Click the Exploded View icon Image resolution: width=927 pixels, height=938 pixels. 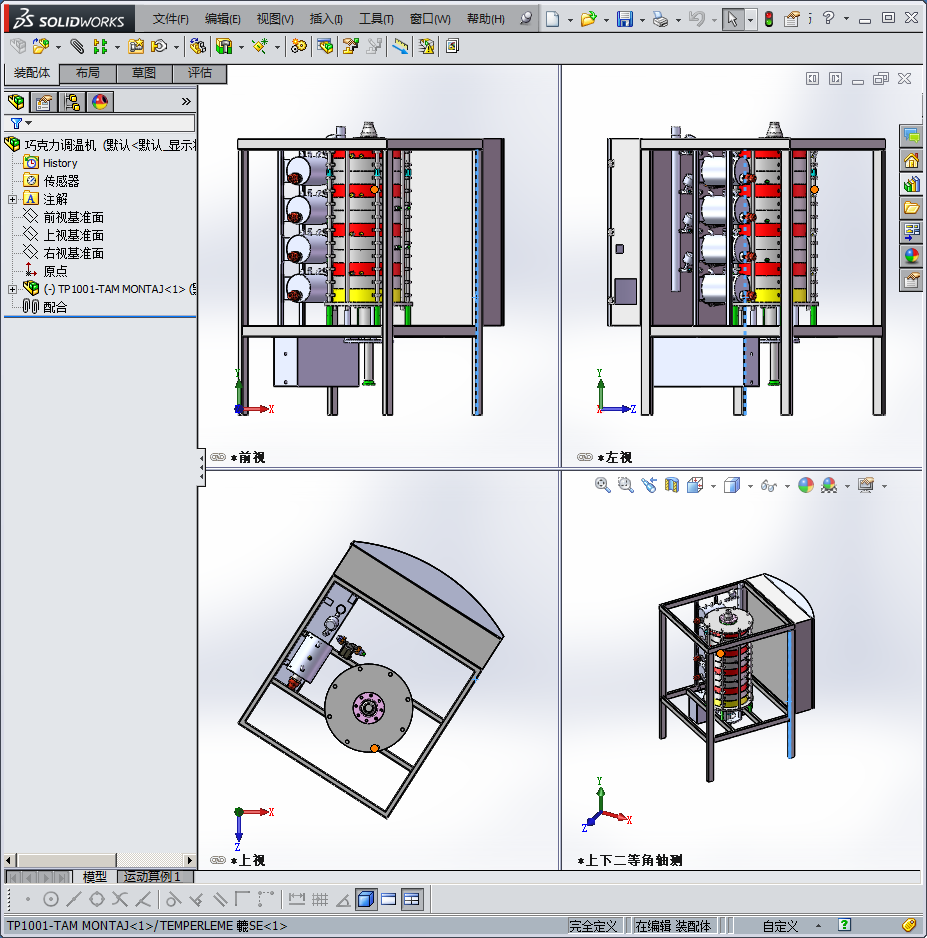(x=350, y=46)
